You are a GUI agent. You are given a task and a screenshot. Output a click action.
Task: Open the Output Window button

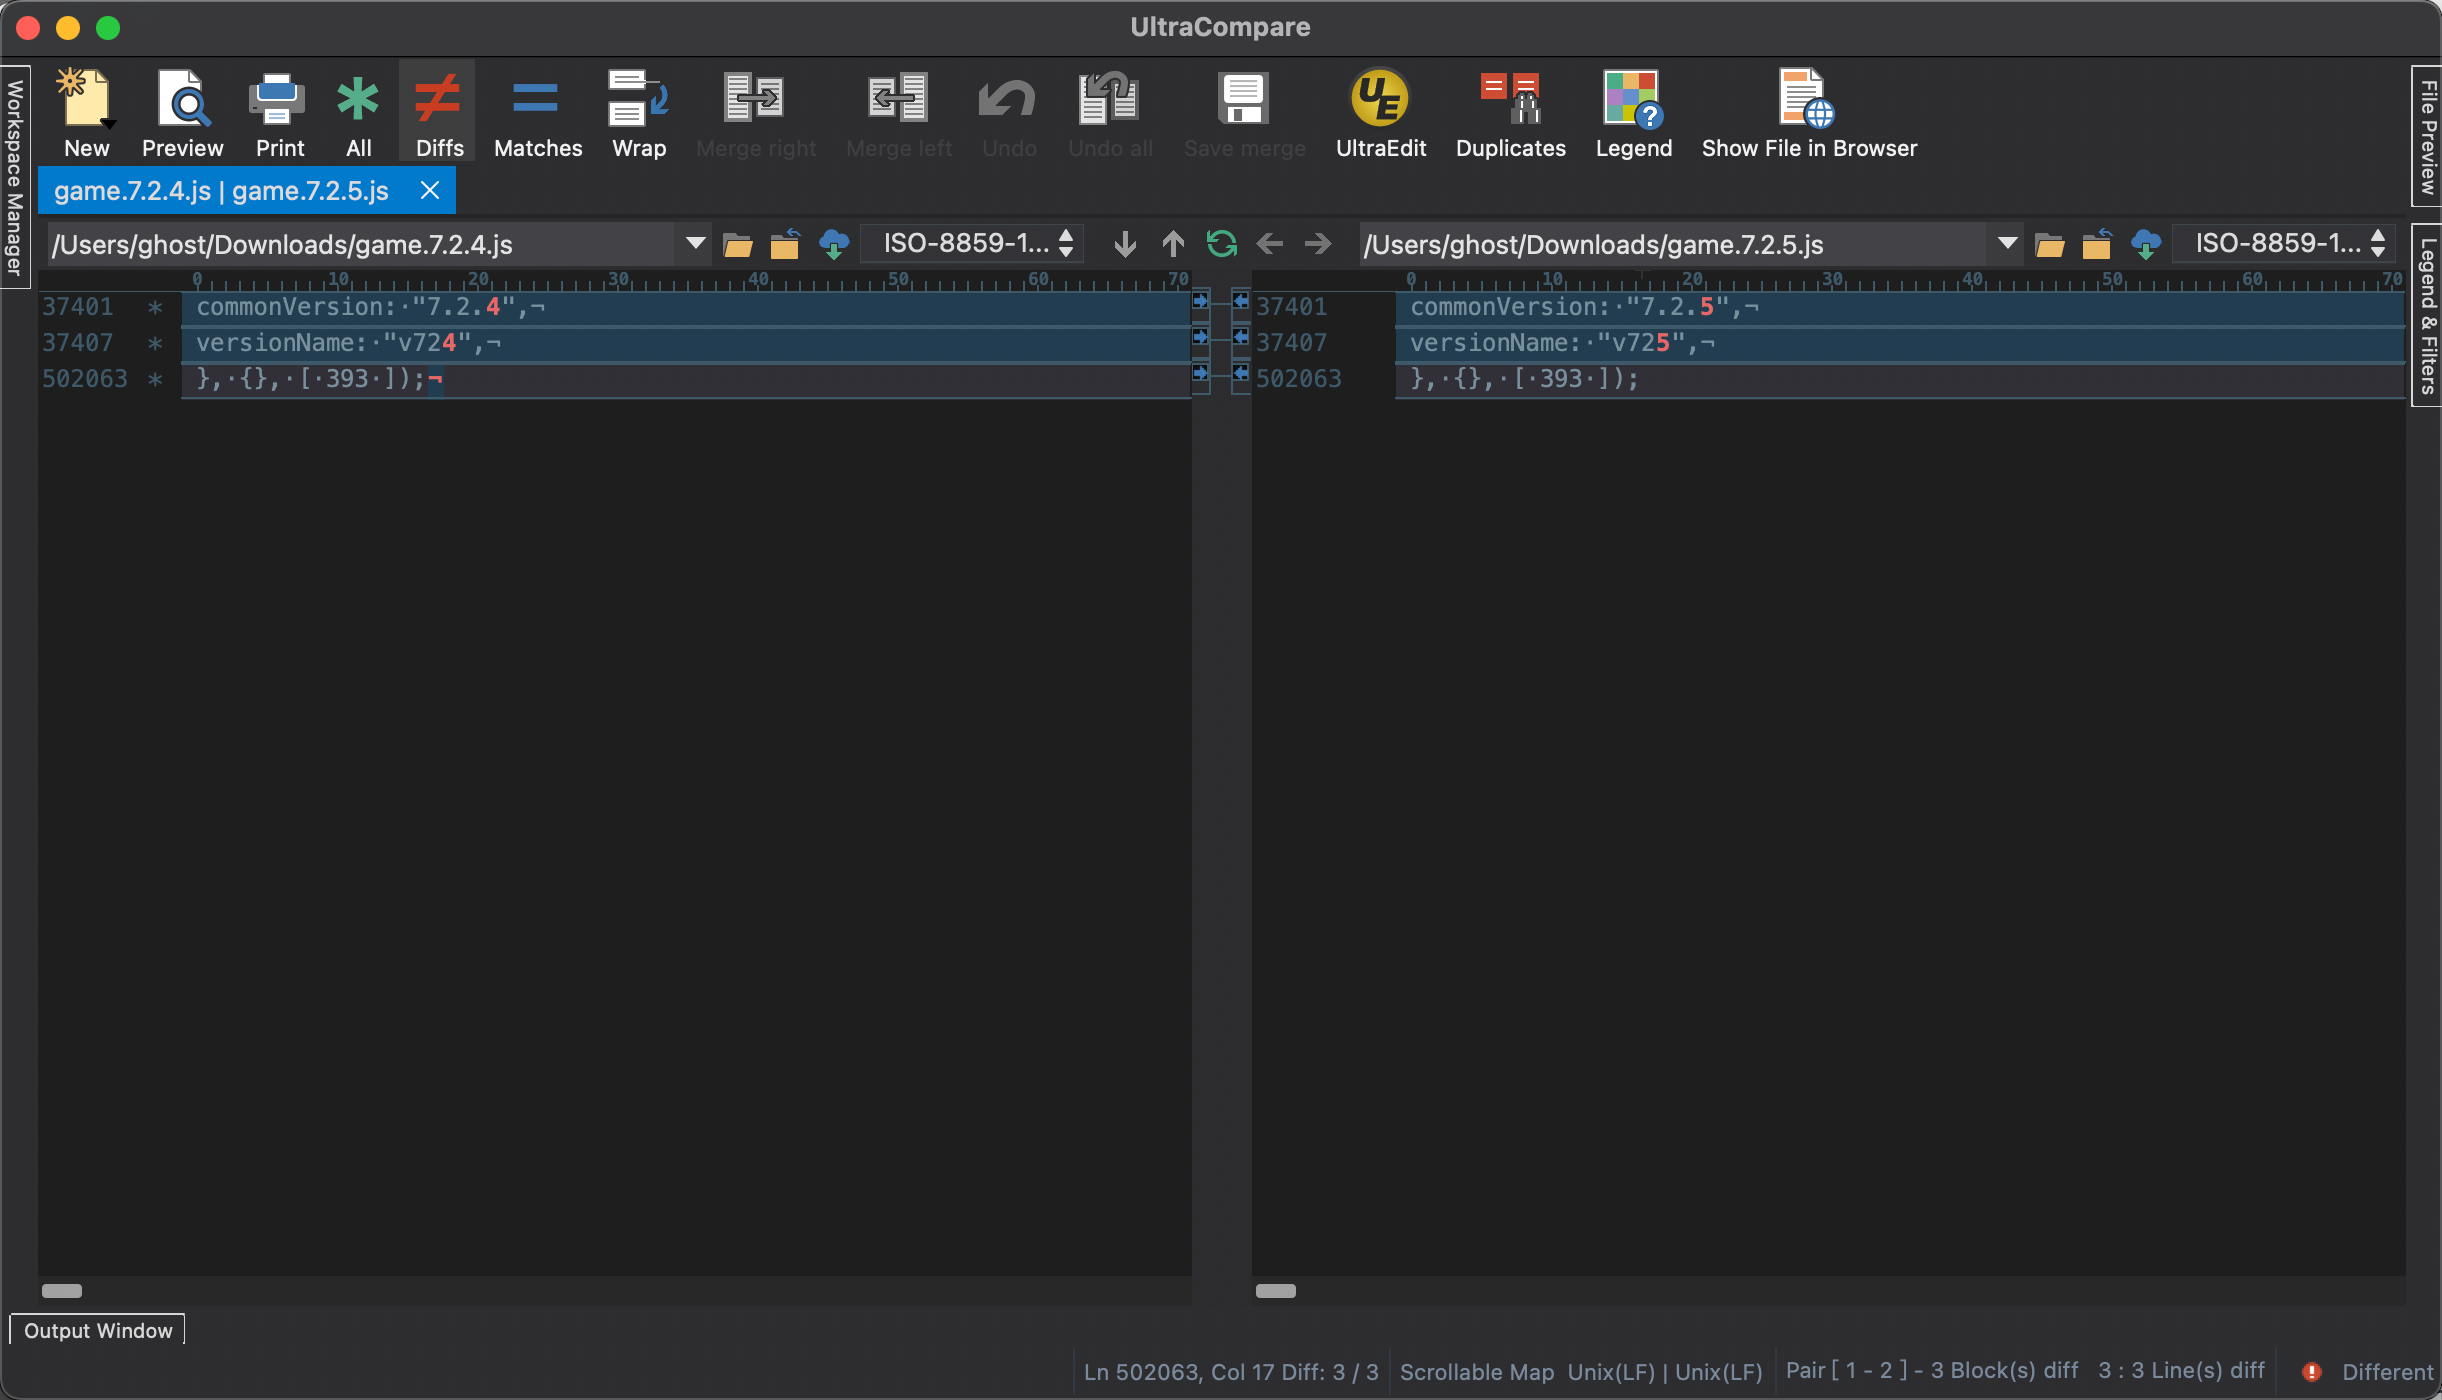click(98, 1330)
